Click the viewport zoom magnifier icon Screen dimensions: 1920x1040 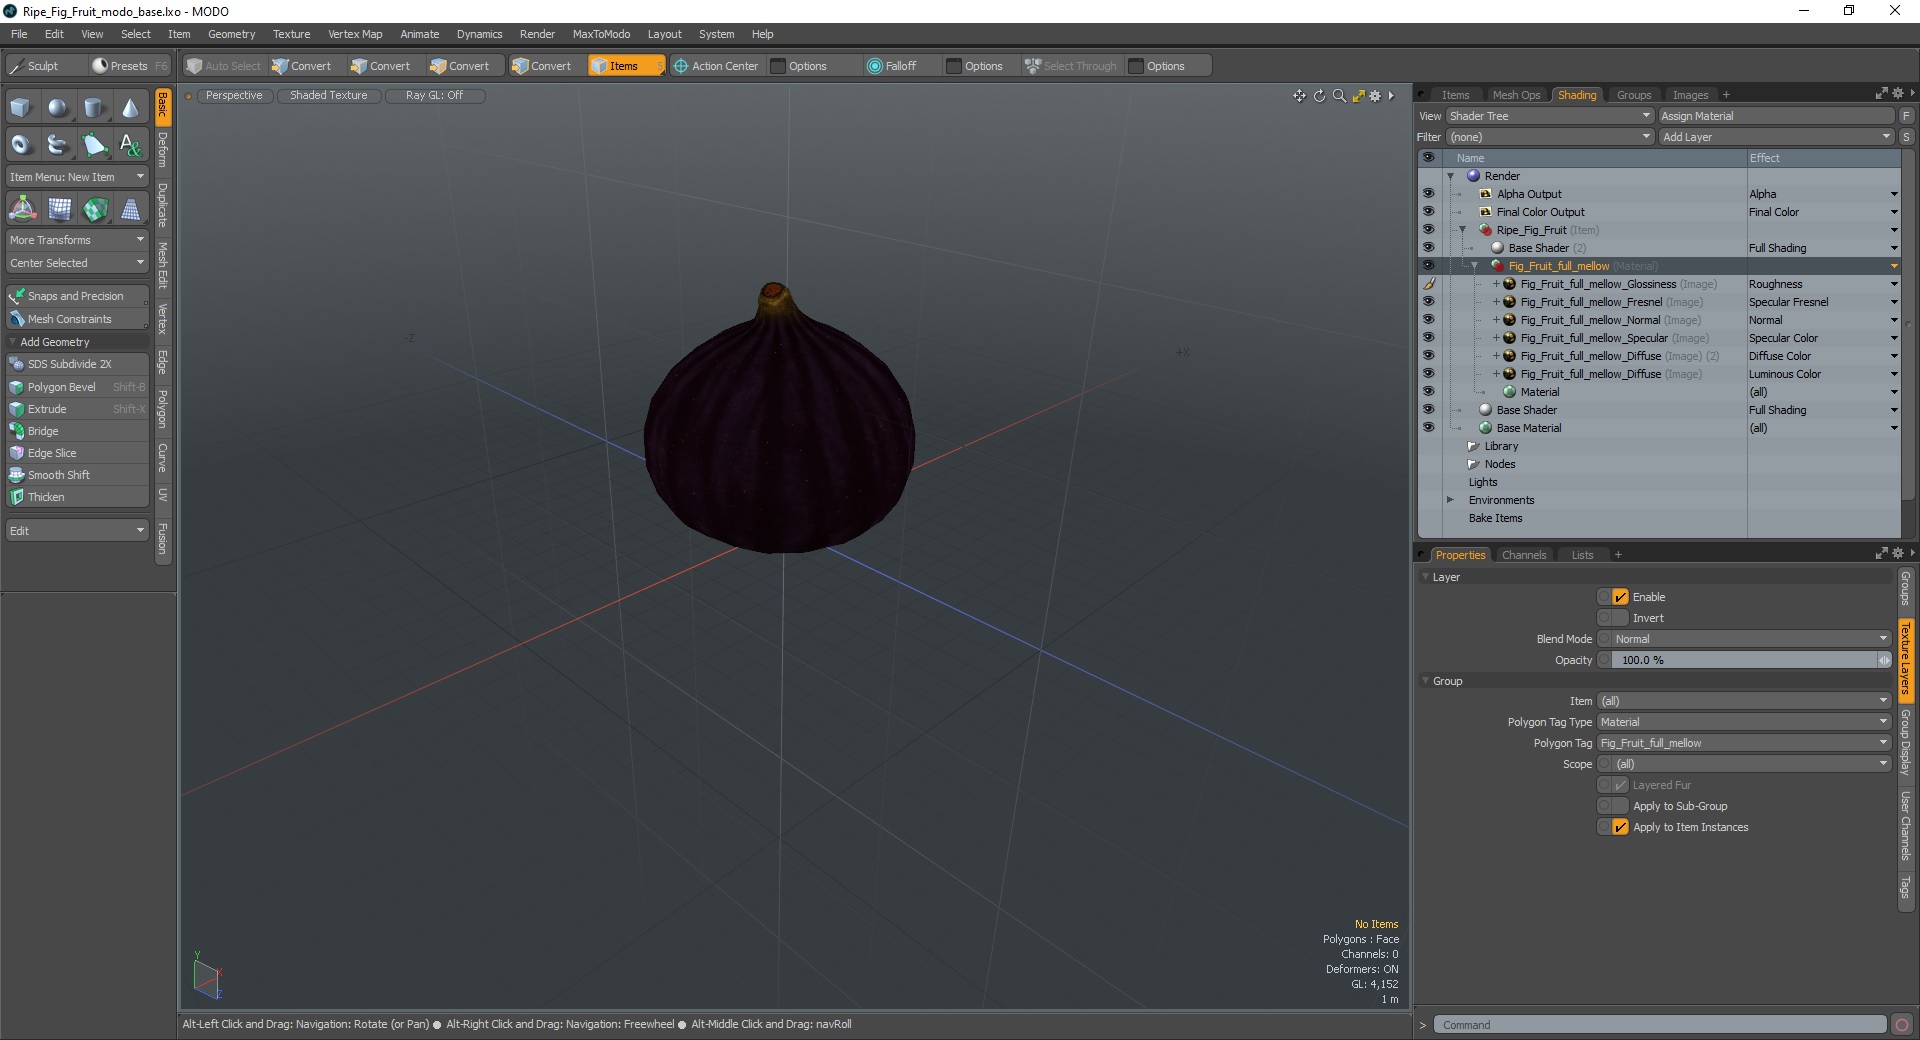pos(1339,96)
